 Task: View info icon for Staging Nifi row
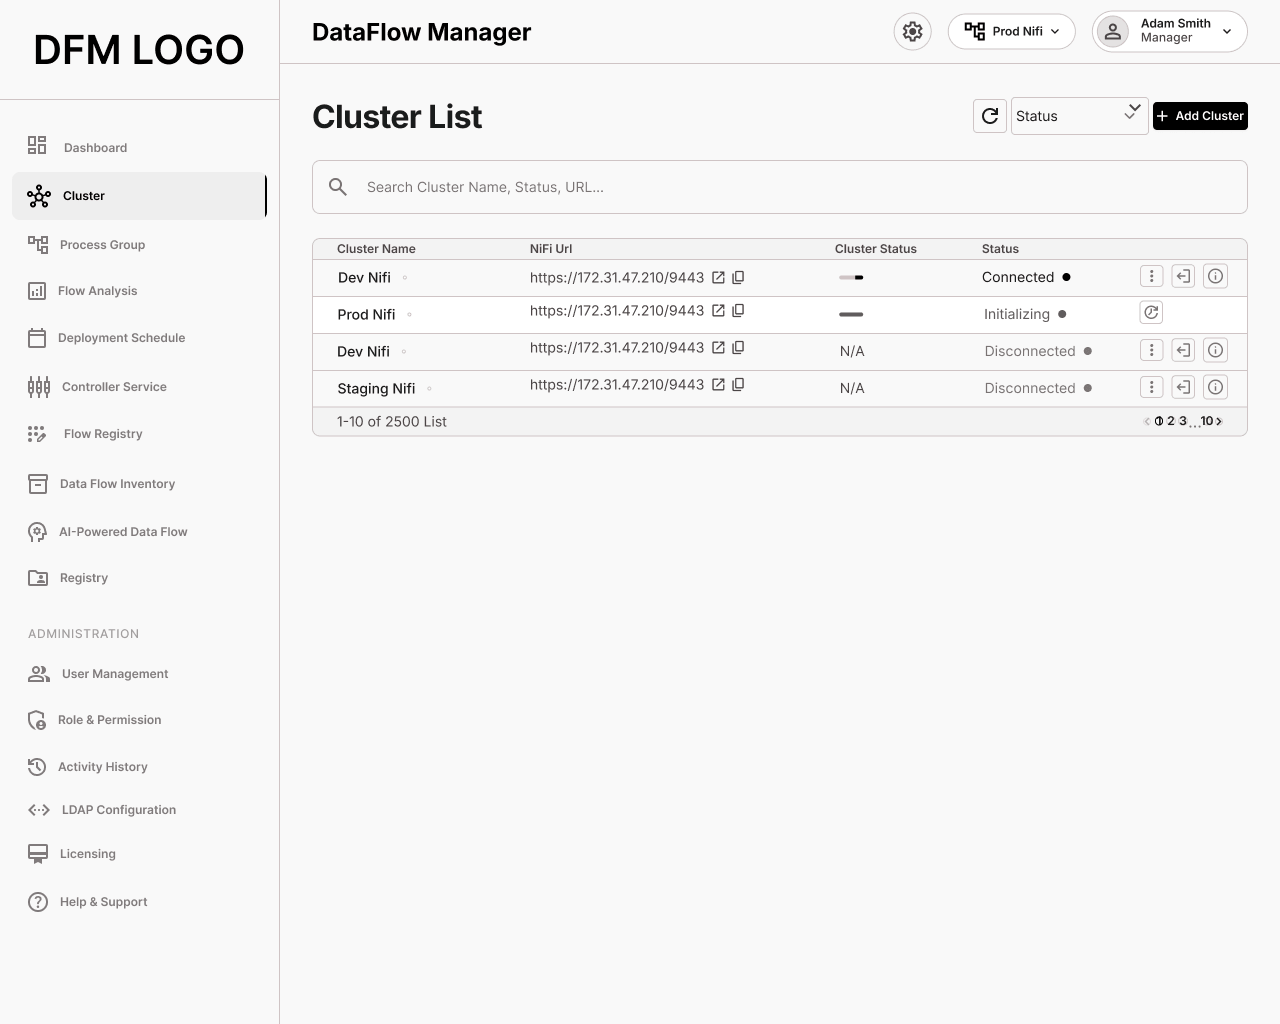coord(1215,388)
